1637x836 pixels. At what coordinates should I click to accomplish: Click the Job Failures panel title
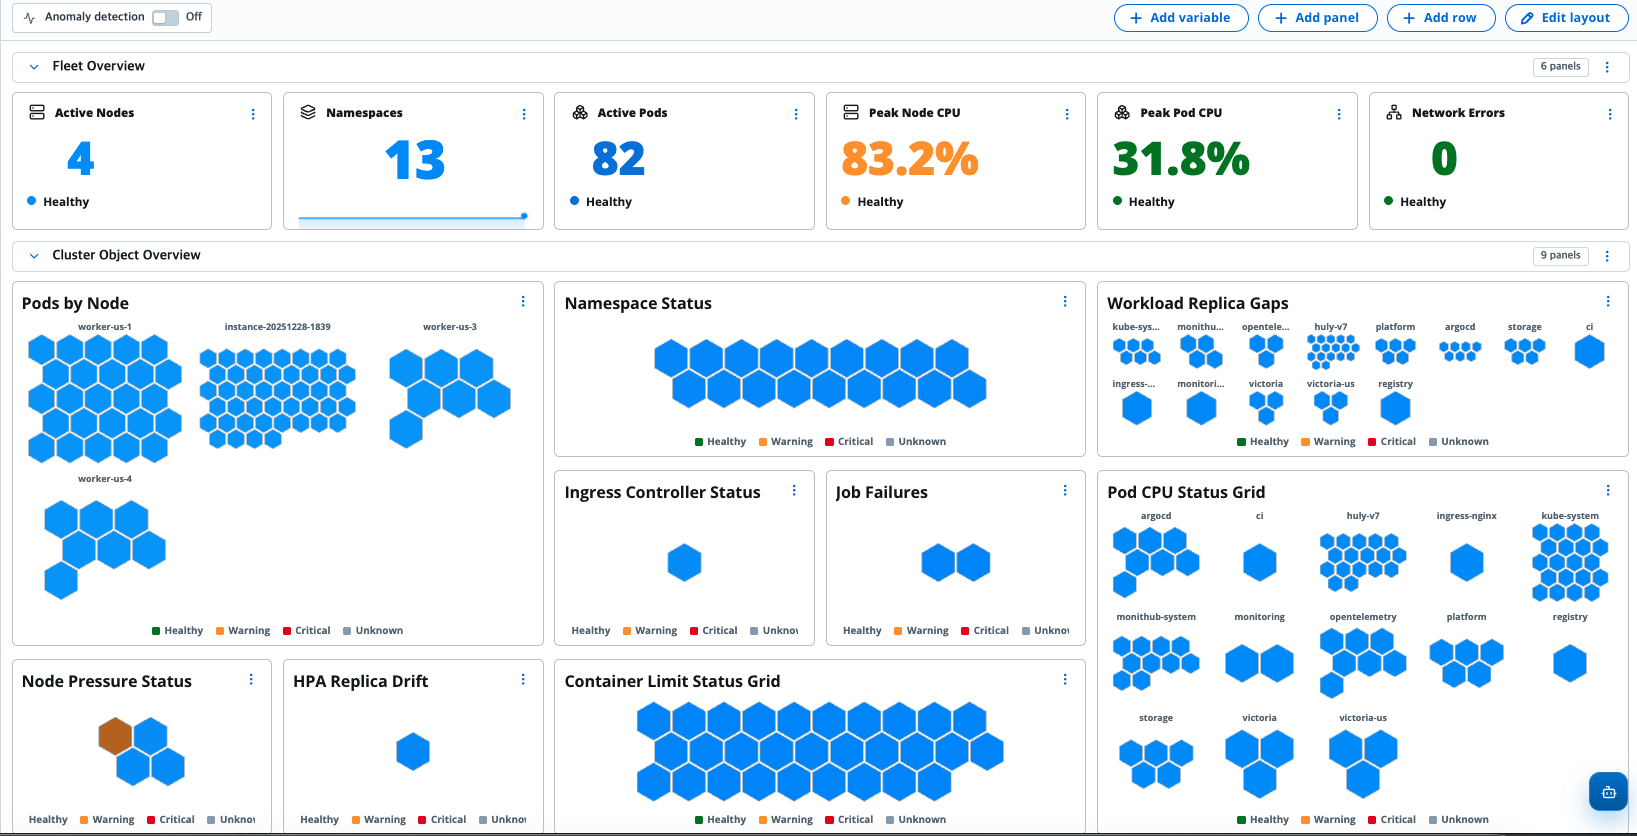point(881,492)
